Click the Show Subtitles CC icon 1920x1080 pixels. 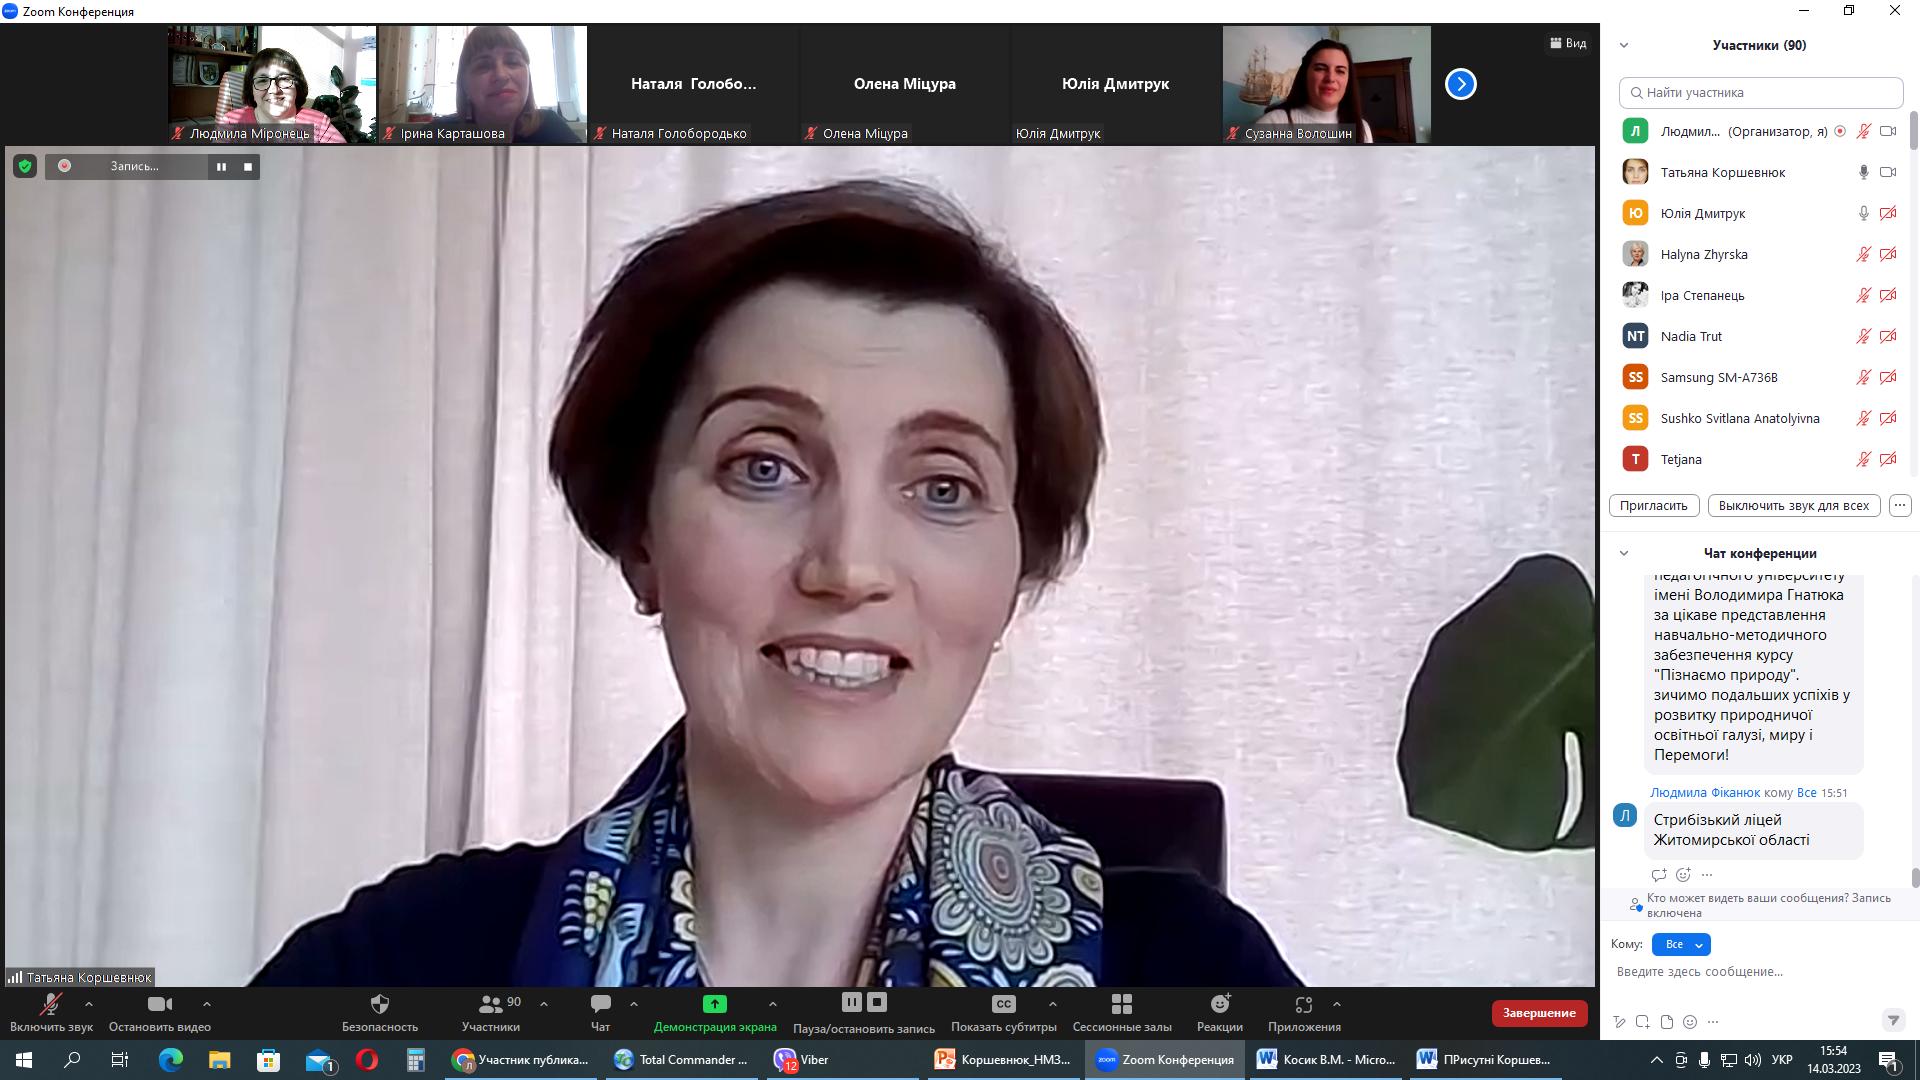tap(1003, 1004)
